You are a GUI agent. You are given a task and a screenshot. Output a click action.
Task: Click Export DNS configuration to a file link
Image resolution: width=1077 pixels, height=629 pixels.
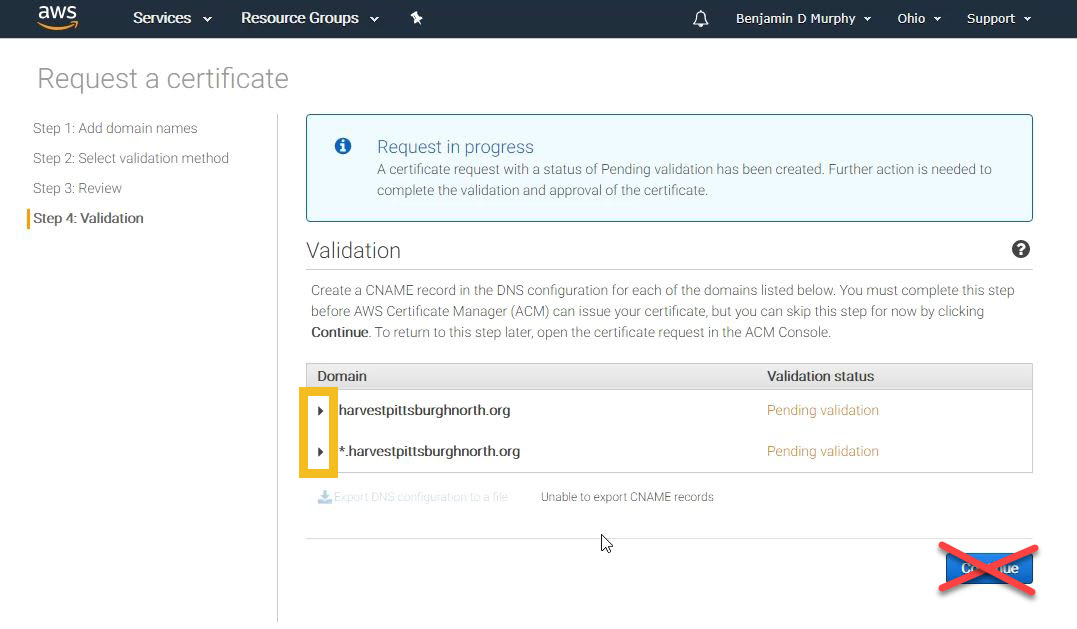click(x=420, y=496)
